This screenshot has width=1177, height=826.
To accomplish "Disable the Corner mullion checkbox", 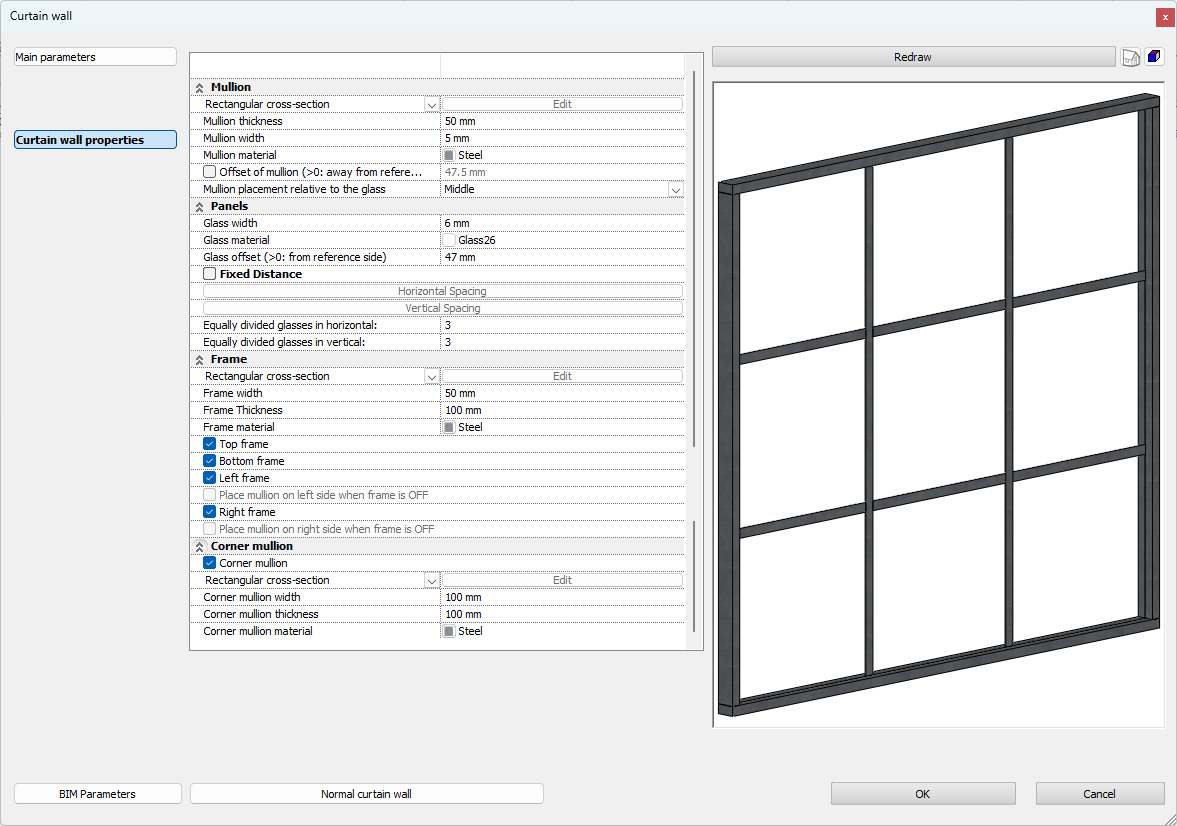I will click(209, 563).
